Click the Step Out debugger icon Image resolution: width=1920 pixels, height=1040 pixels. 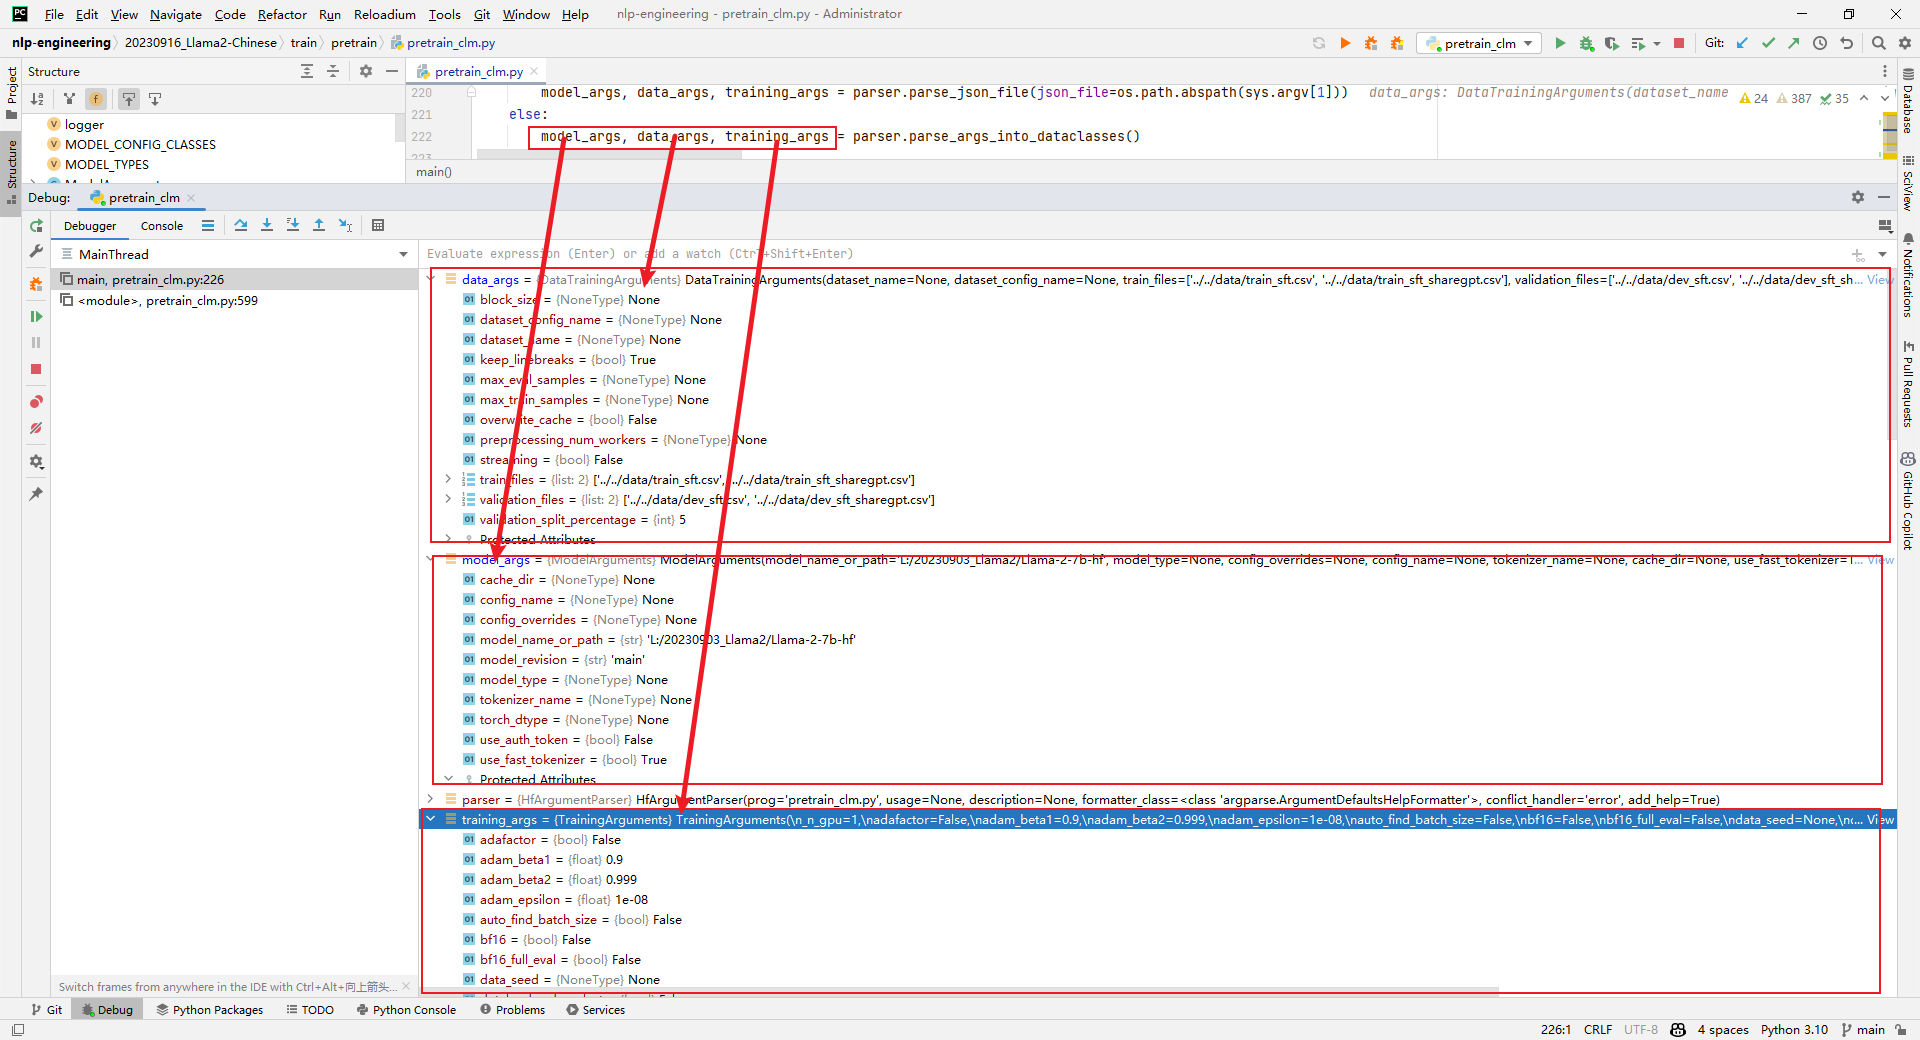(x=319, y=226)
